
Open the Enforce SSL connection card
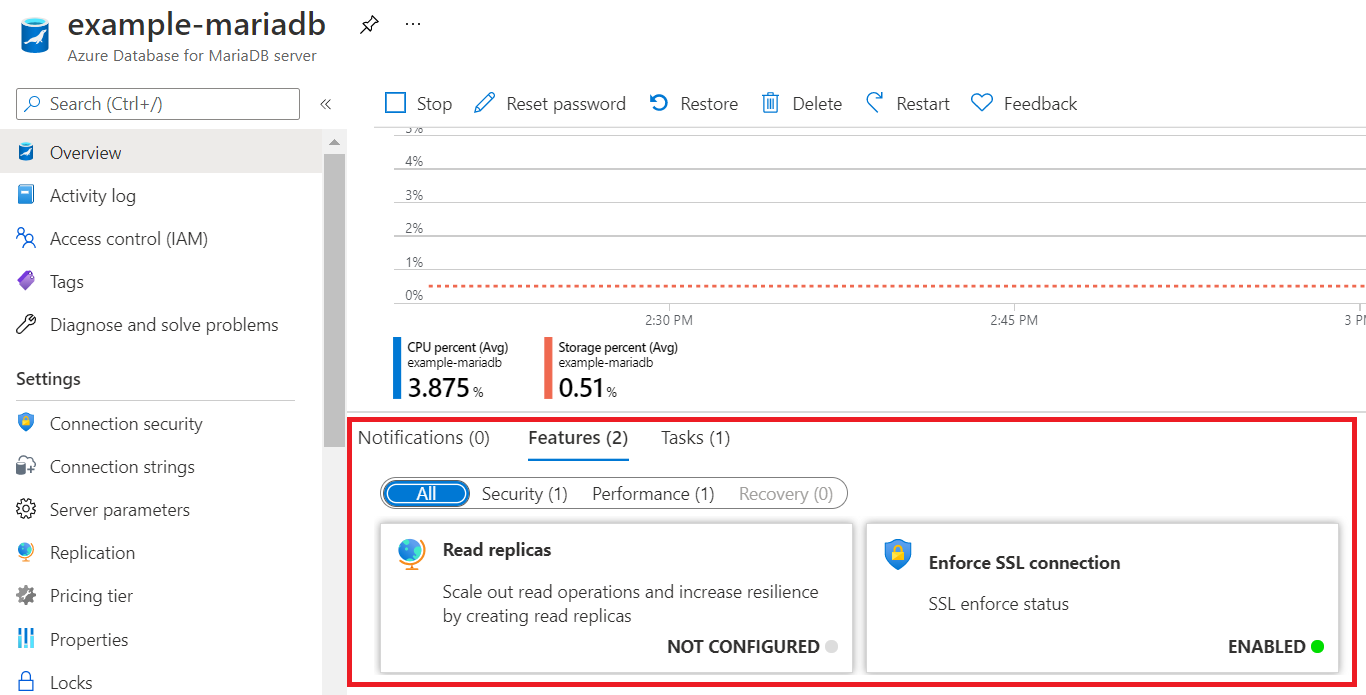click(1102, 598)
